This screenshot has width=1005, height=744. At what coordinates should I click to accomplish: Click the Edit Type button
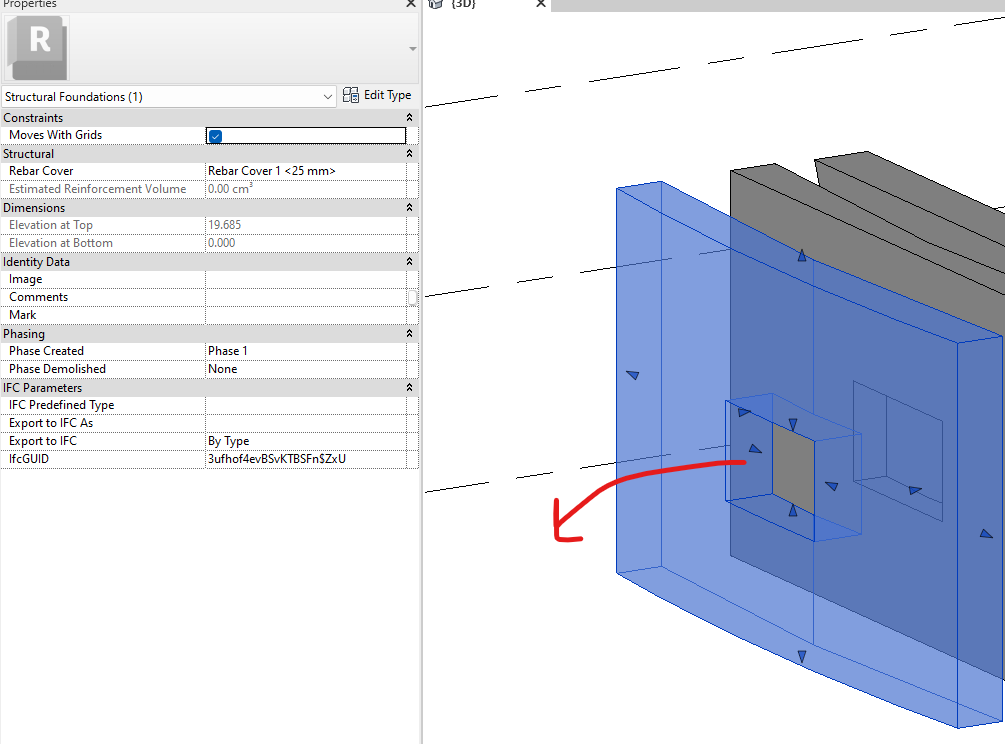click(378, 95)
